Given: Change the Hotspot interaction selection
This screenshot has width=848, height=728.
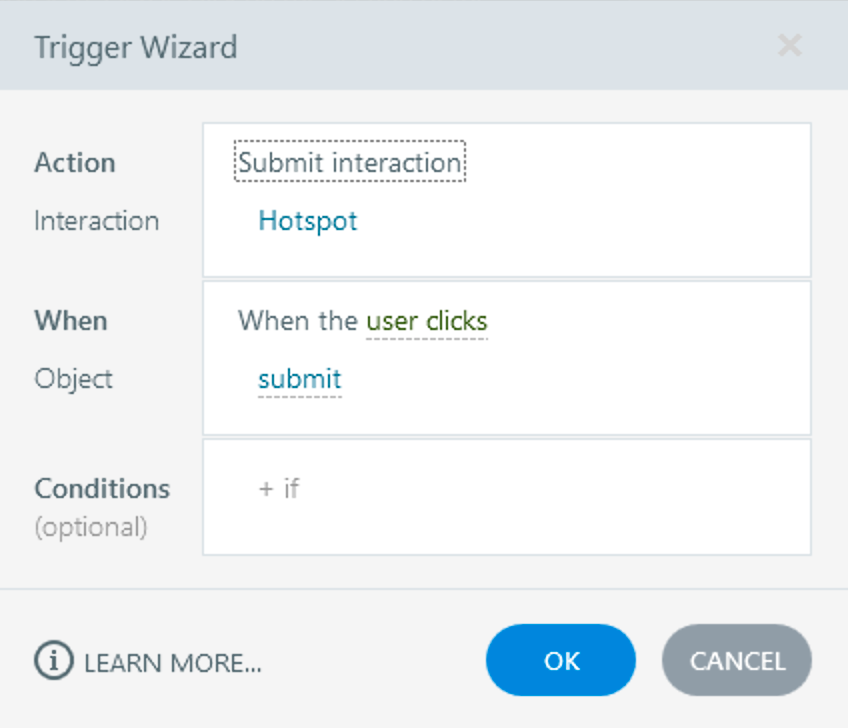Looking at the screenshot, I should click(307, 221).
